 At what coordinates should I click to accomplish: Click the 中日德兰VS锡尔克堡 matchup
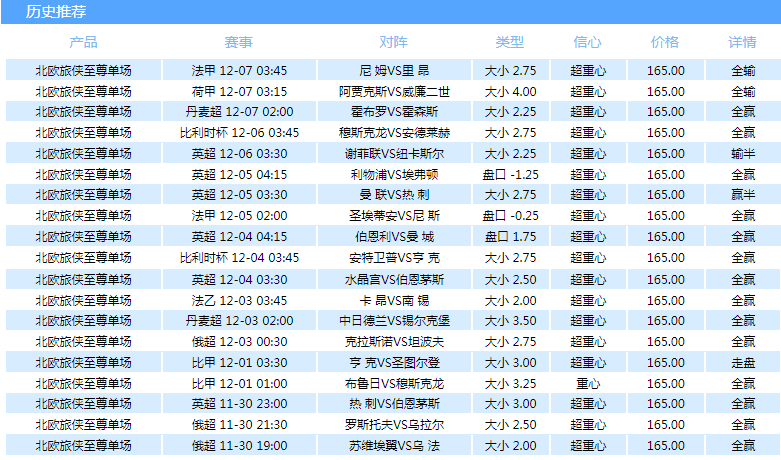[x=394, y=321]
